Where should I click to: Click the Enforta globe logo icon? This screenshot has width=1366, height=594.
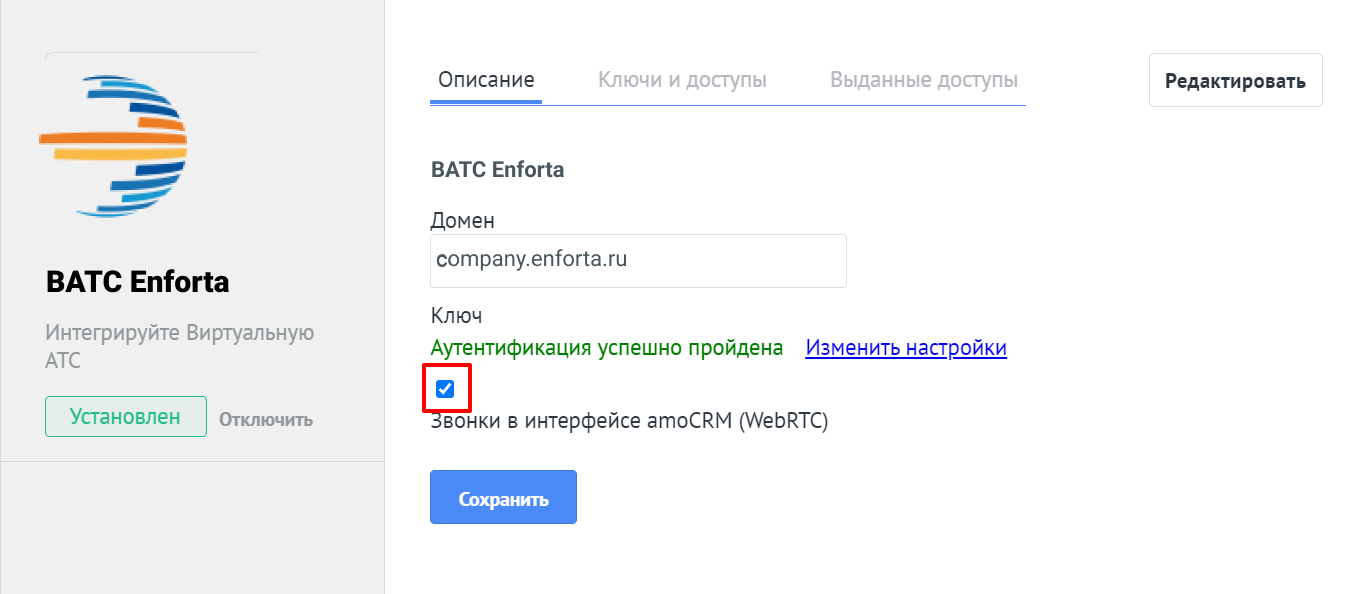click(x=113, y=146)
